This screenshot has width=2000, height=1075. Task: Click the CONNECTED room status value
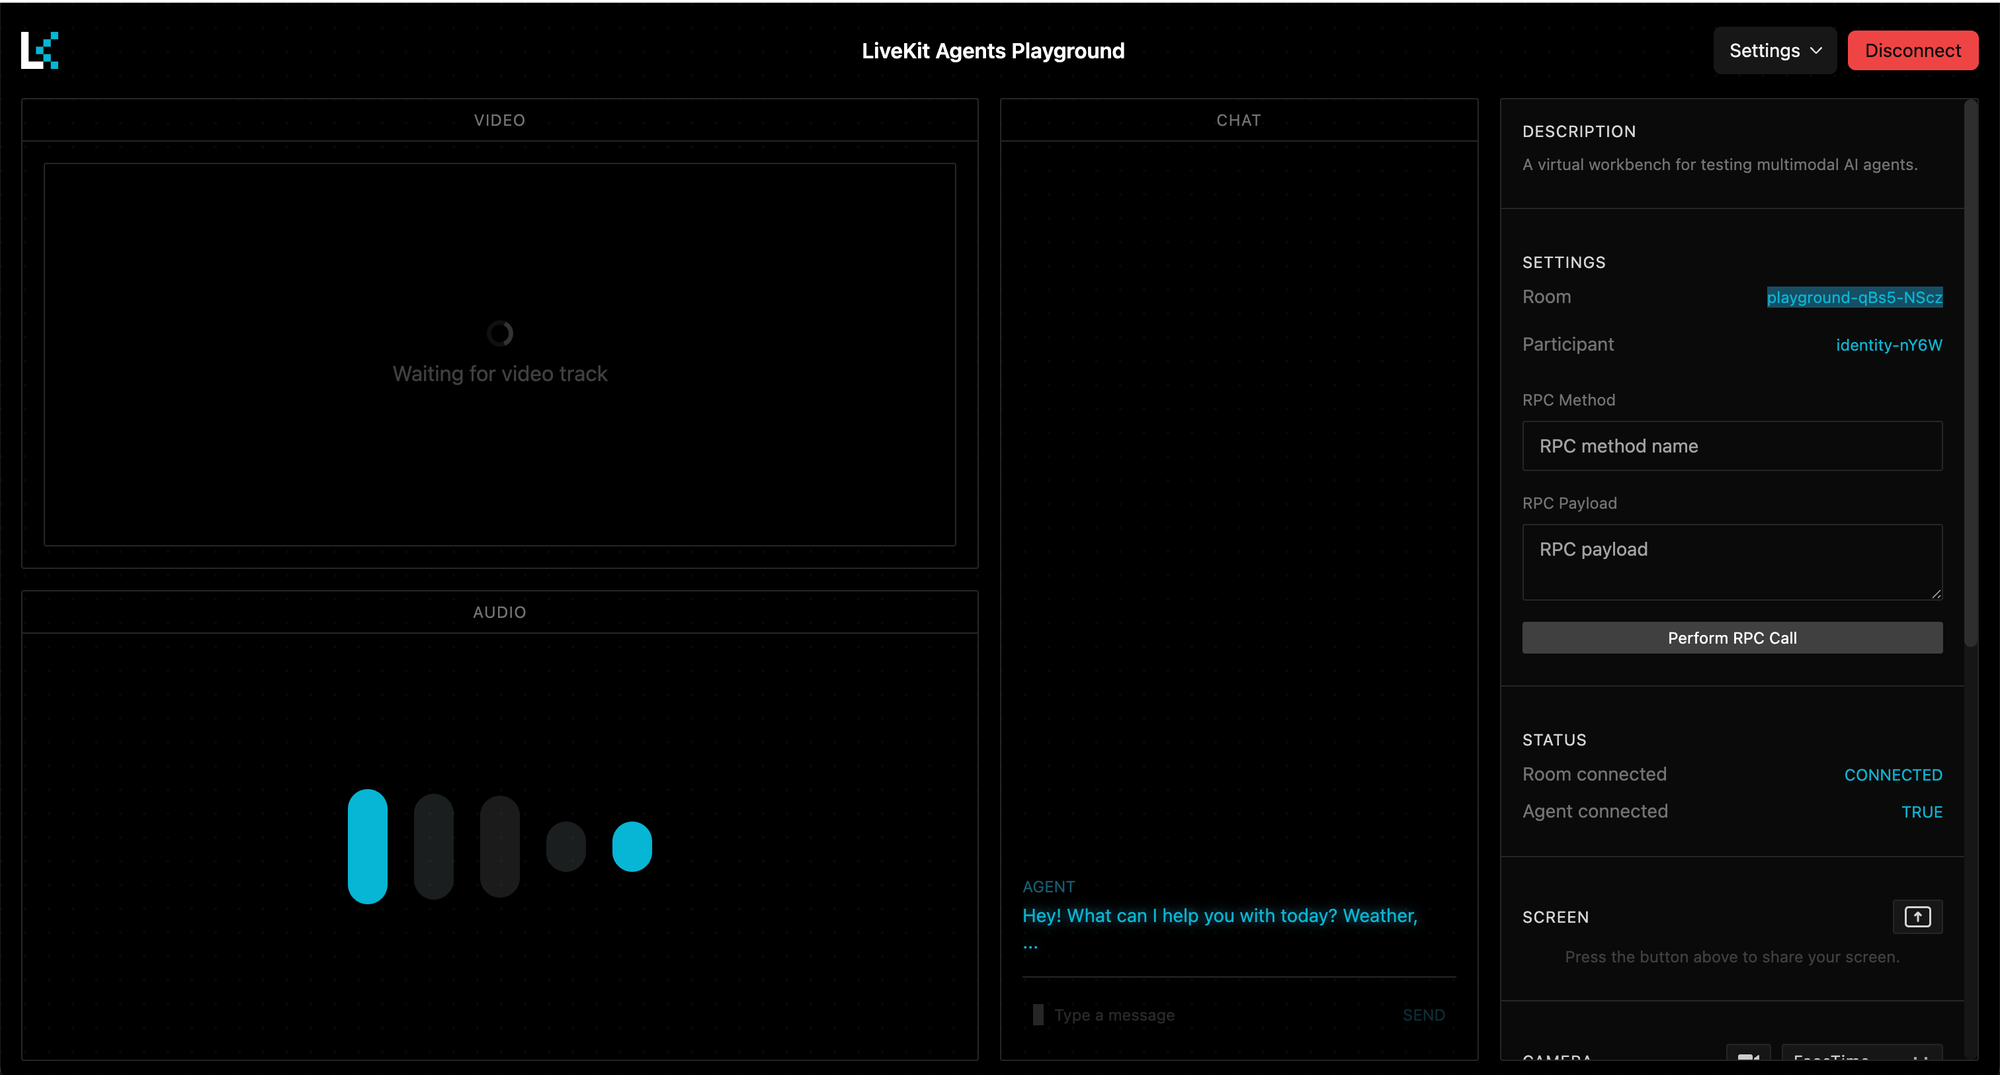(x=1893, y=775)
